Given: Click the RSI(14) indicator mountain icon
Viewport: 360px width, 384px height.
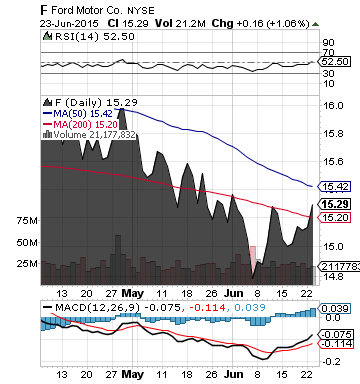Looking at the screenshot, I should 47,36.
